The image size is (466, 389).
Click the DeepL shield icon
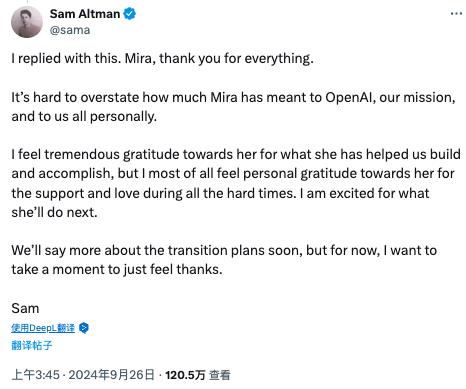84,328
